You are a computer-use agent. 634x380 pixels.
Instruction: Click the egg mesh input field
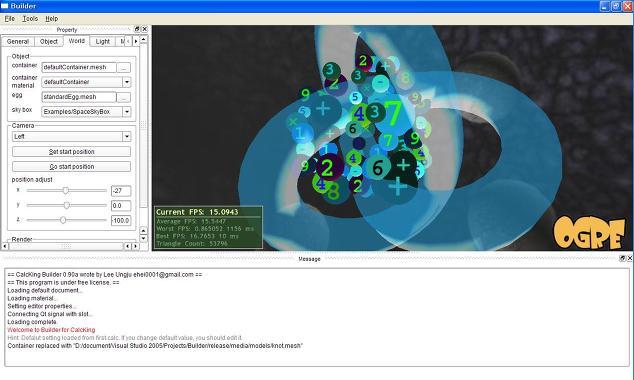(x=79, y=97)
